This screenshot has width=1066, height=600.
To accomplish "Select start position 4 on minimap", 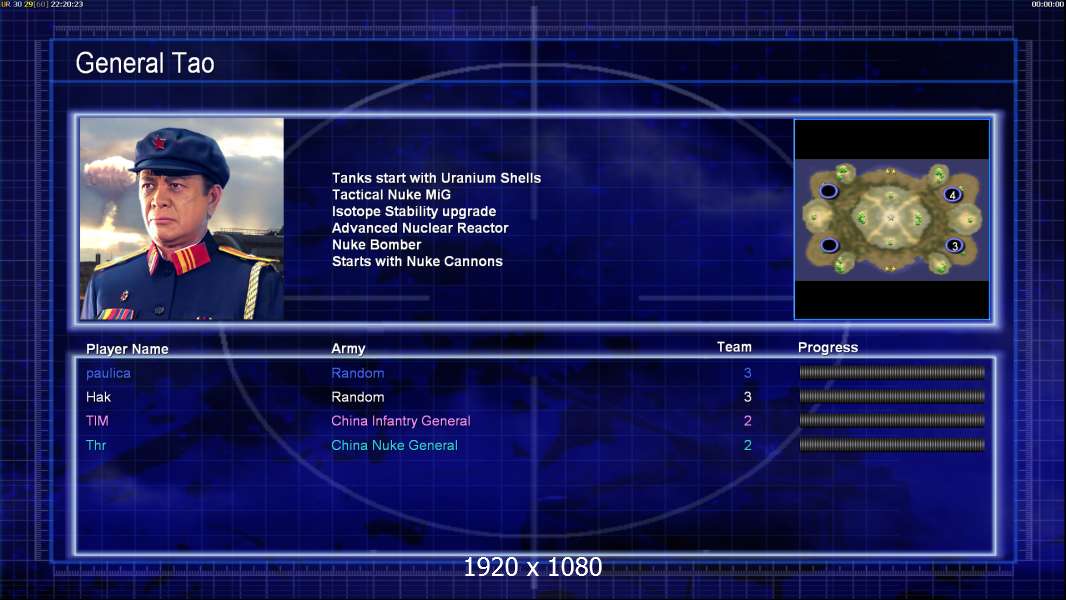I will (x=952, y=194).
